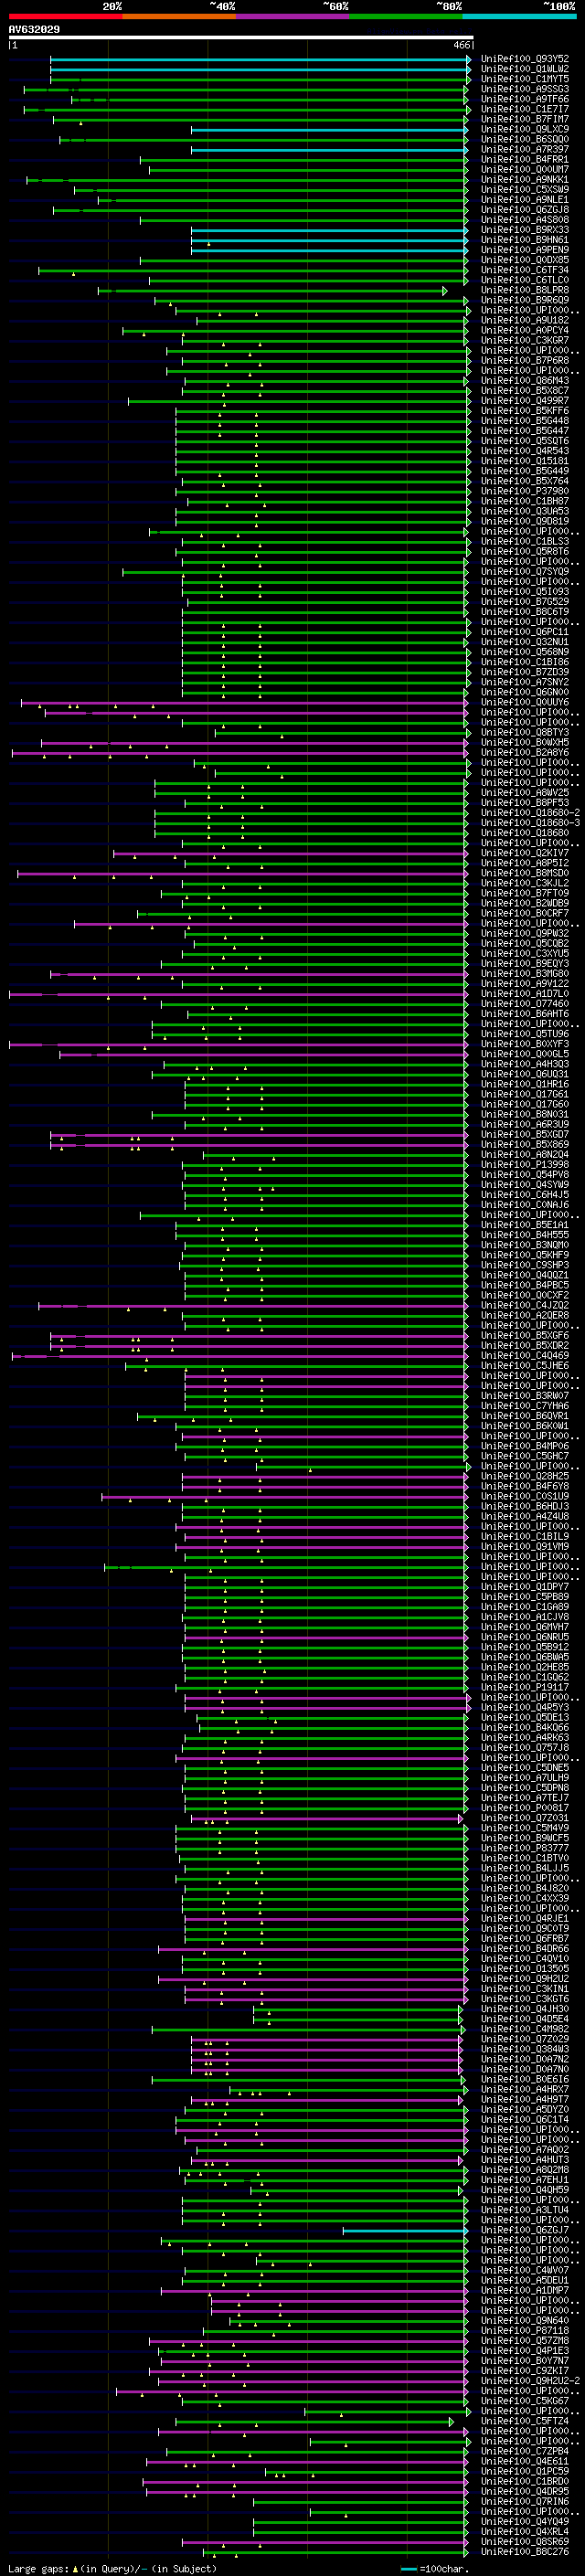
Task: Click hit label UniRef100_A1D7L0
Action: coord(525,994)
